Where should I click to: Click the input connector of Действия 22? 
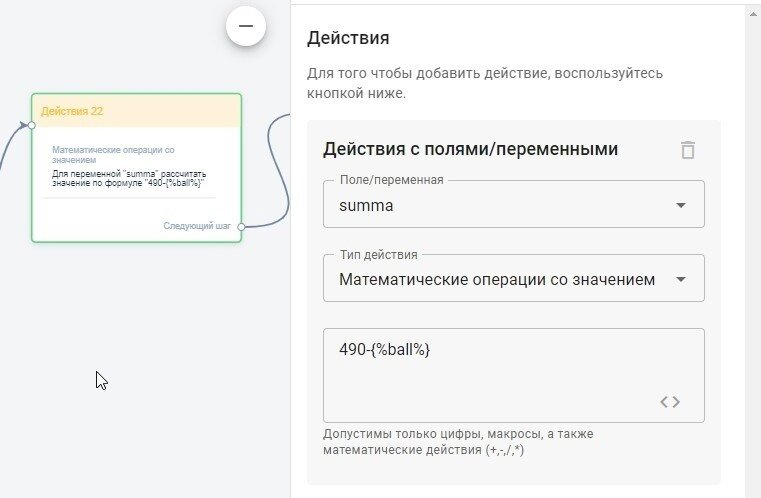tap(32, 125)
